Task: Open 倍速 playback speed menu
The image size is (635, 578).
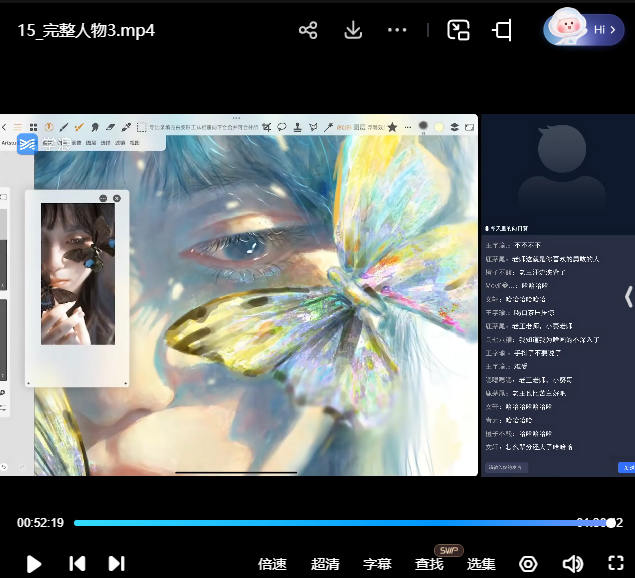Action: [x=272, y=564]
